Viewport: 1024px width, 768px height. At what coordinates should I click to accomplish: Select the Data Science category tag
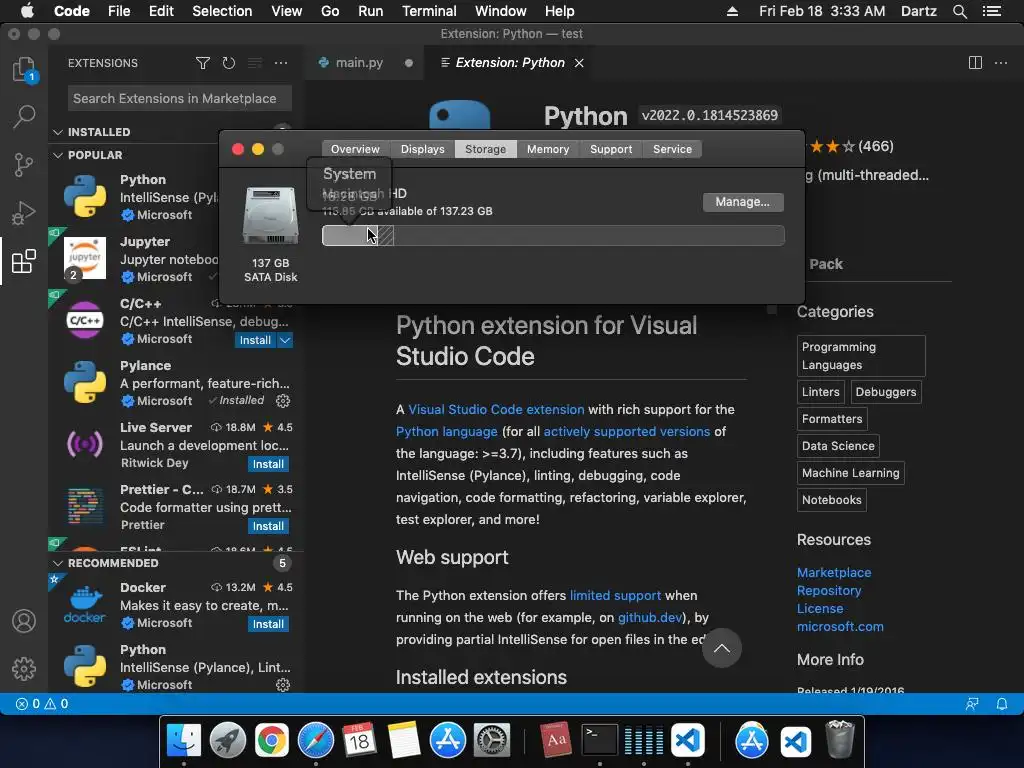(838, 446)
